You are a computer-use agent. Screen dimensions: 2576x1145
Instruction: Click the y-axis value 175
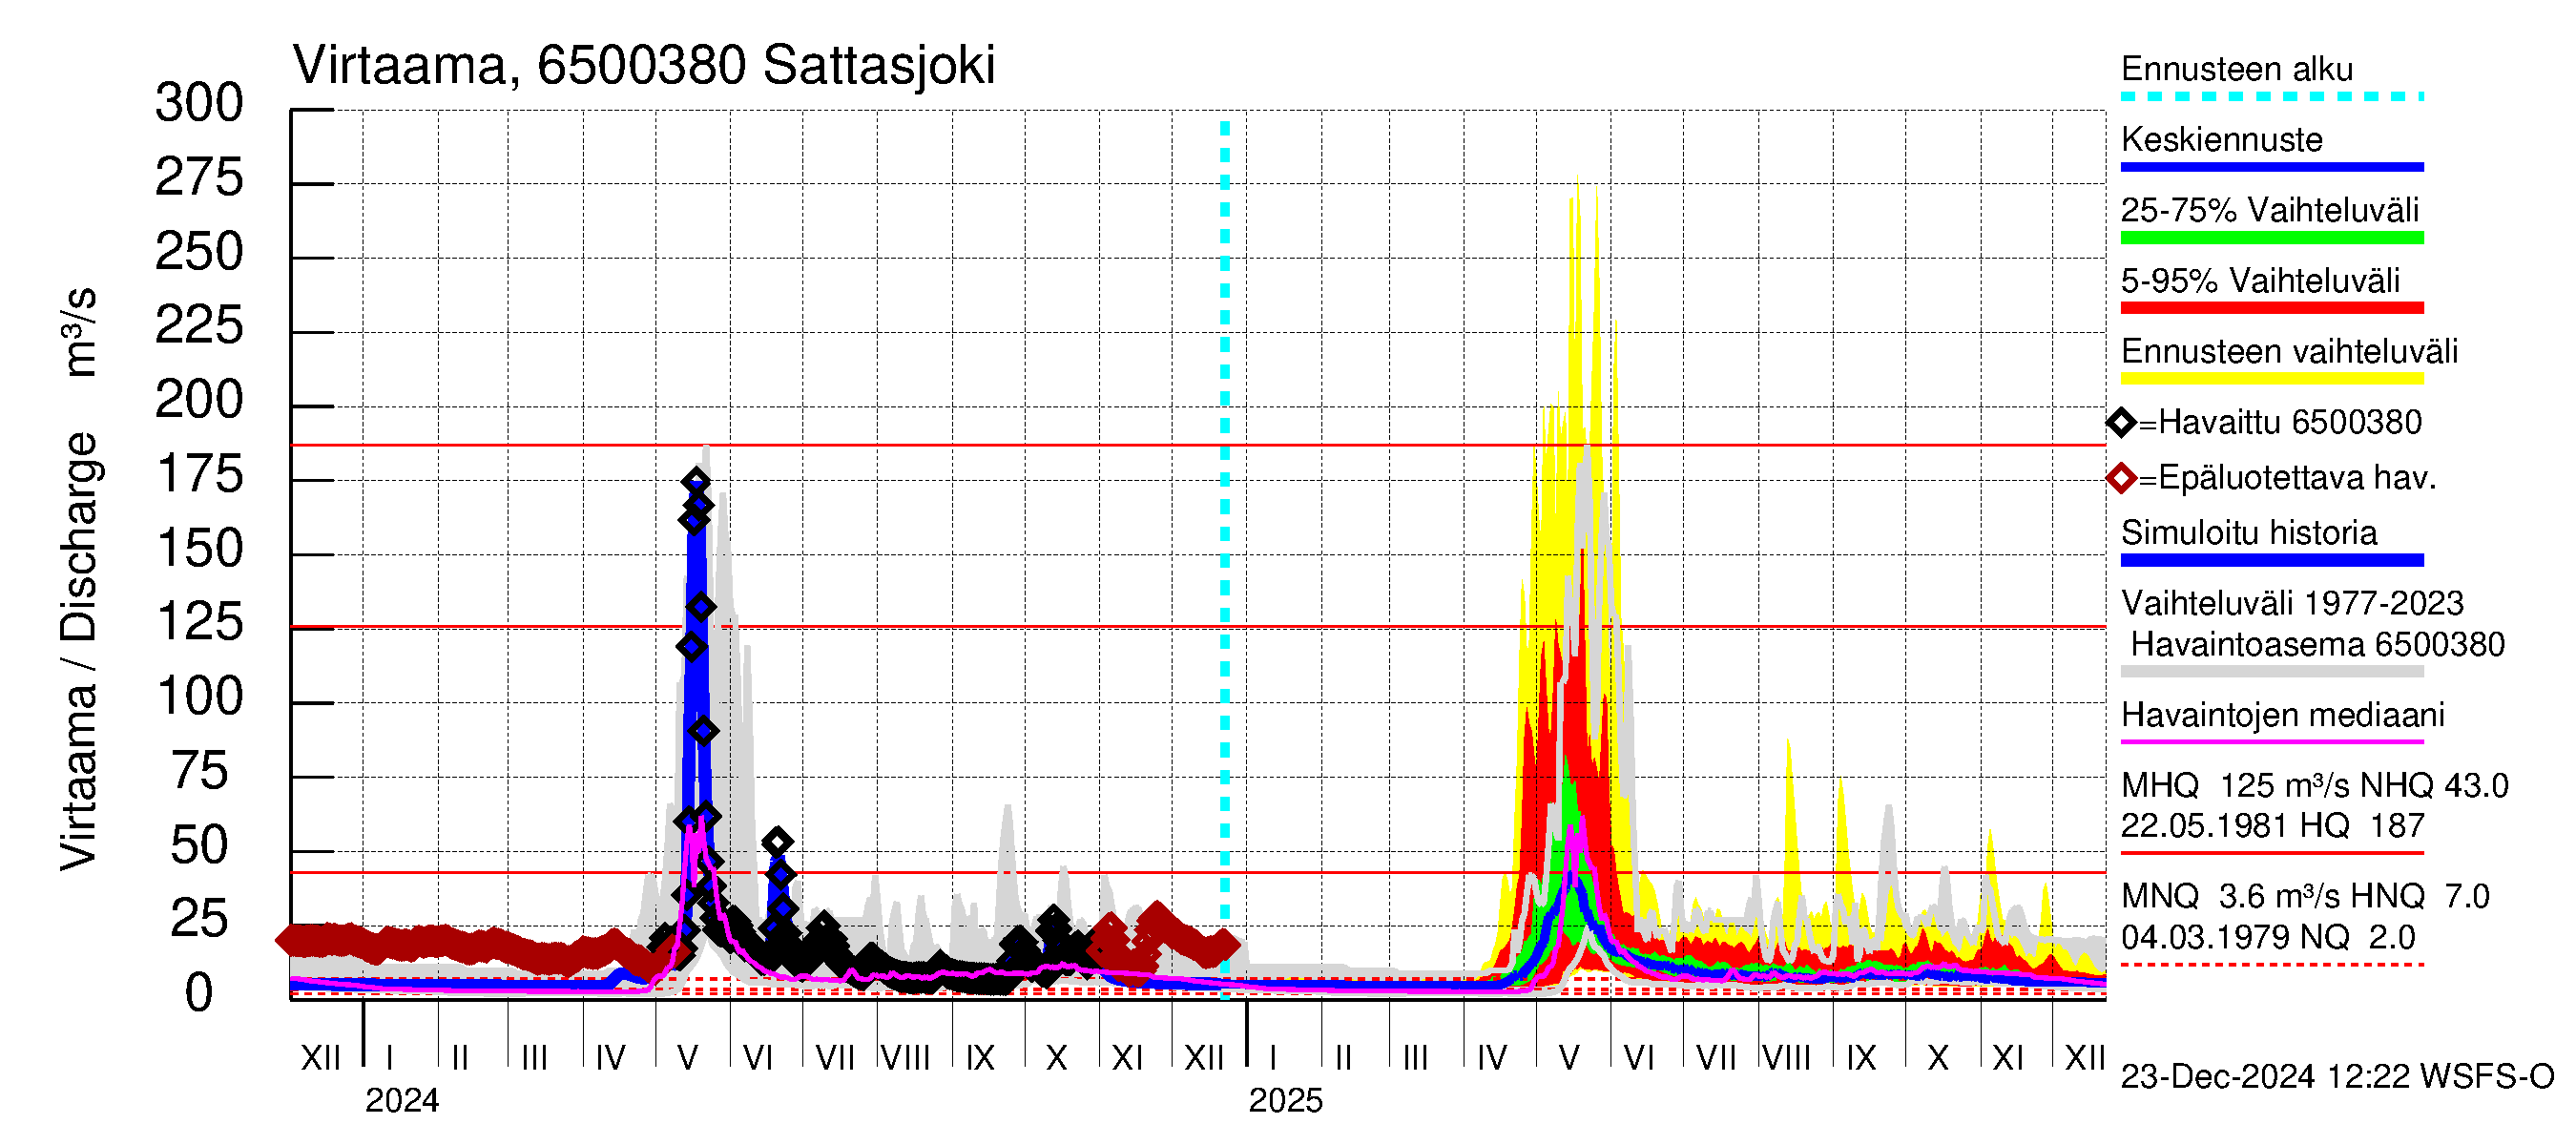(199, 475)
